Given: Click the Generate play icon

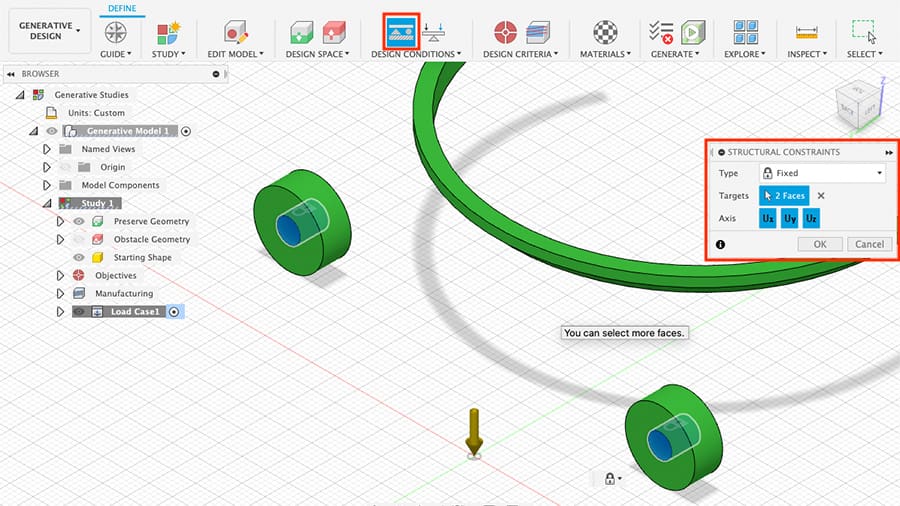Looking at the screenshot, I should click(693, 32).
